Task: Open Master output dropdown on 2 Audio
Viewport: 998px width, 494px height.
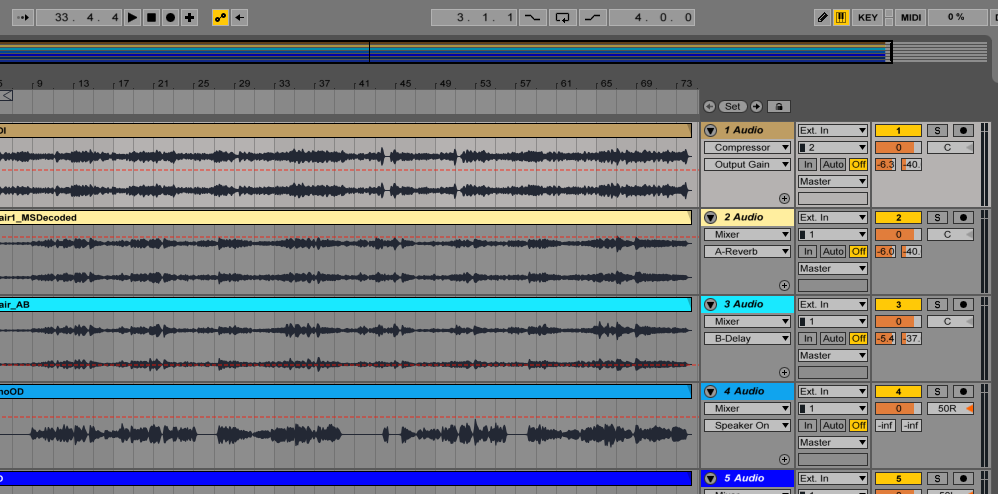Action: coord(833,269)
